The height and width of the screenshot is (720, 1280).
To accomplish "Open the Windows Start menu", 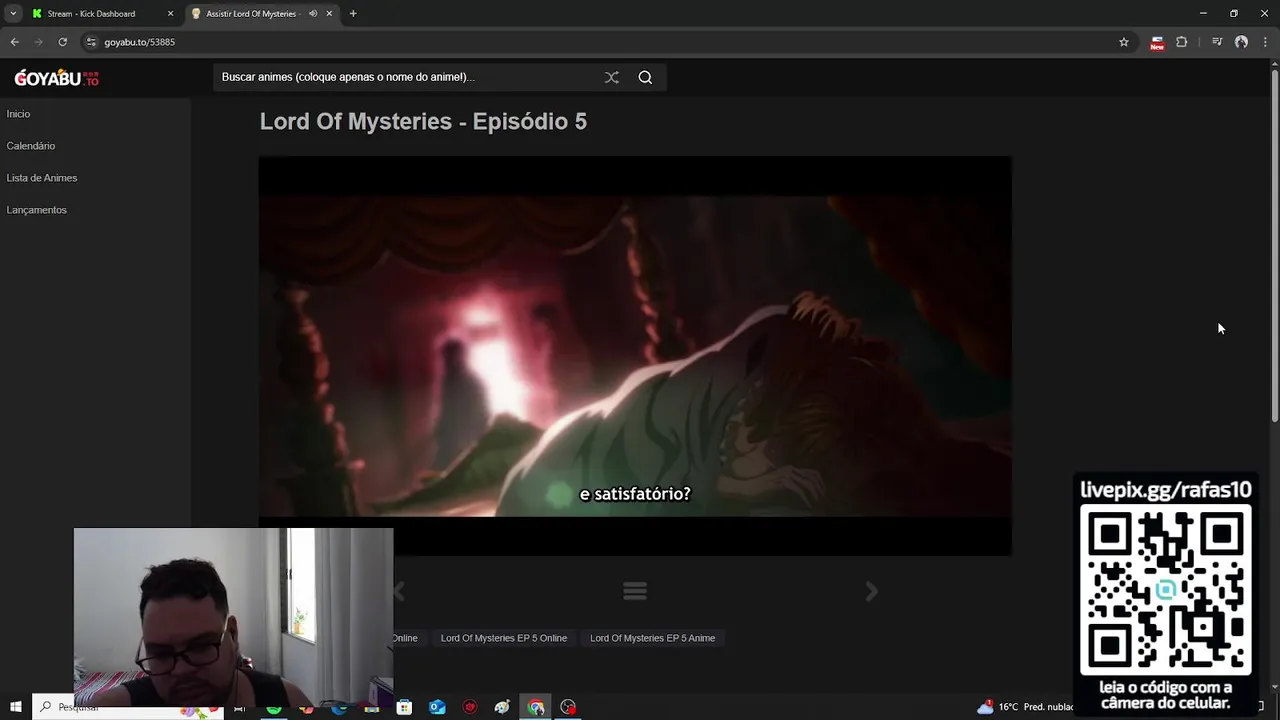I will pos(16,707).
